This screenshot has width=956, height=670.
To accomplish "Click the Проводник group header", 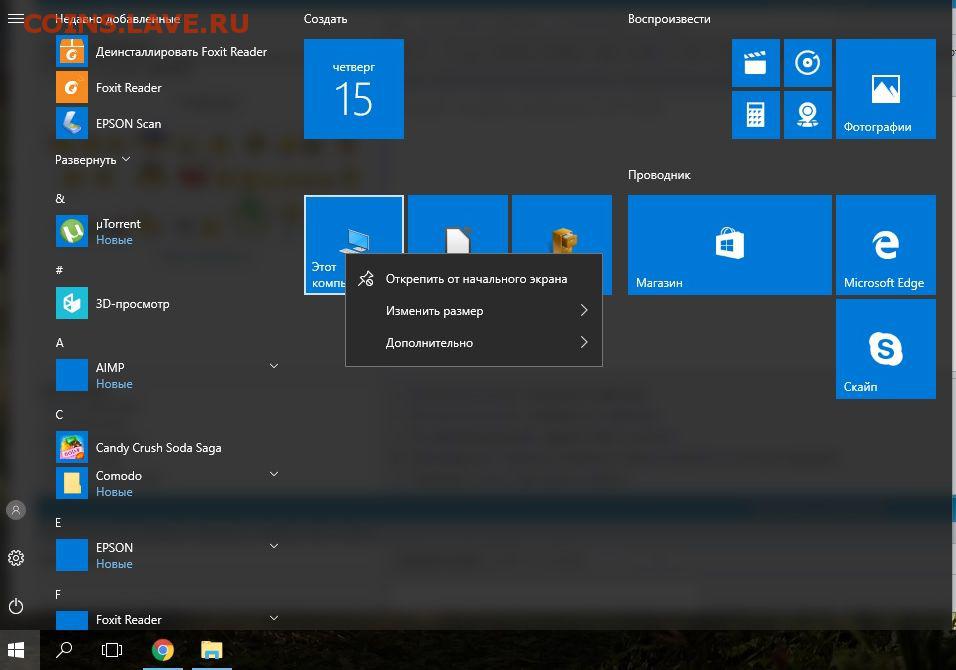I will [x=659, y=175].
